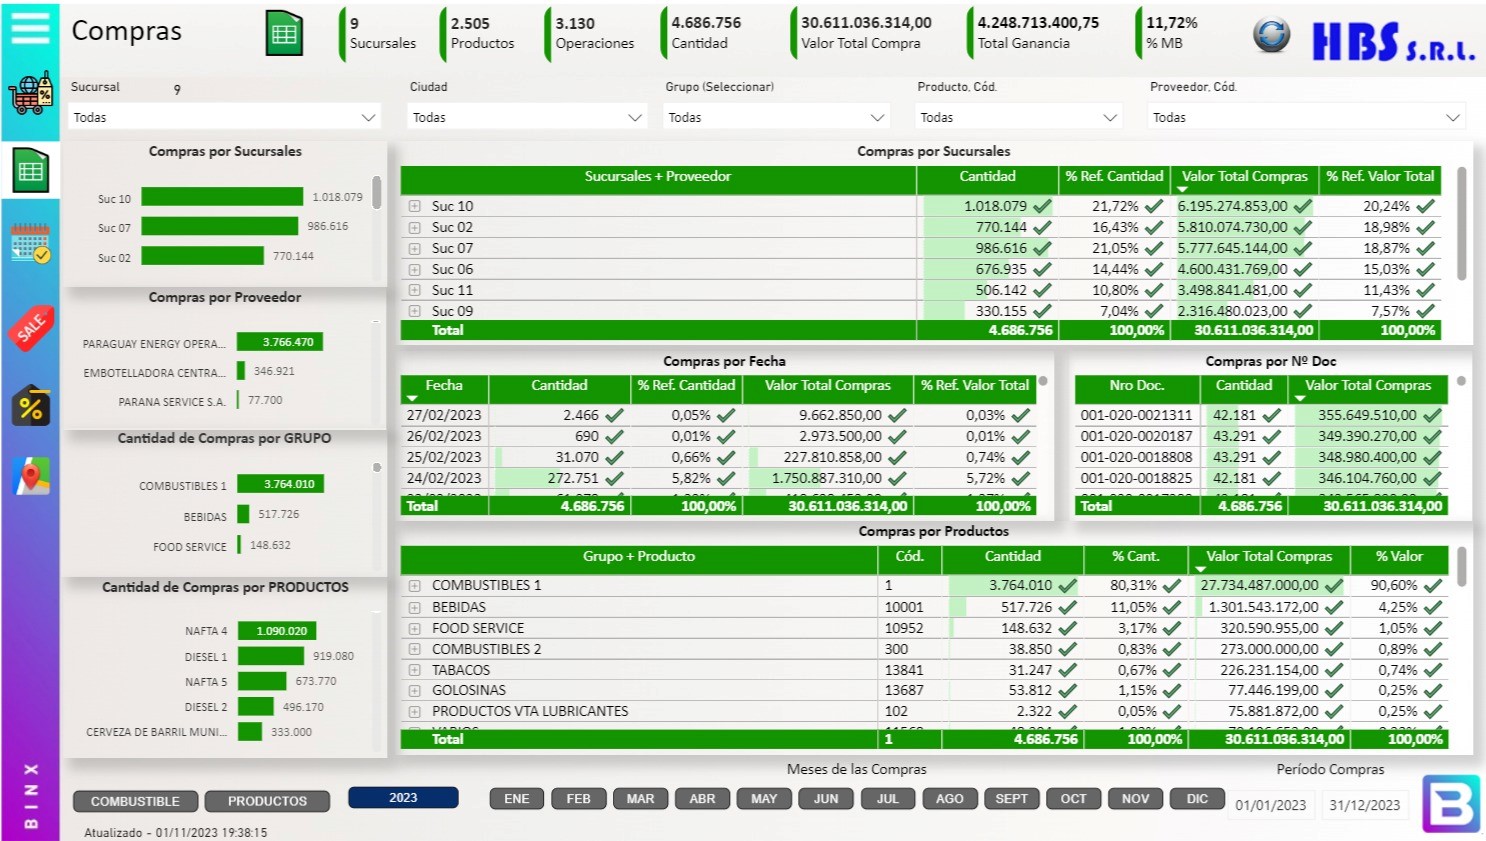The width and height of the screenshot is (1486, 841).
Task: Open the calendar sidebar icon
Action: 31,243
